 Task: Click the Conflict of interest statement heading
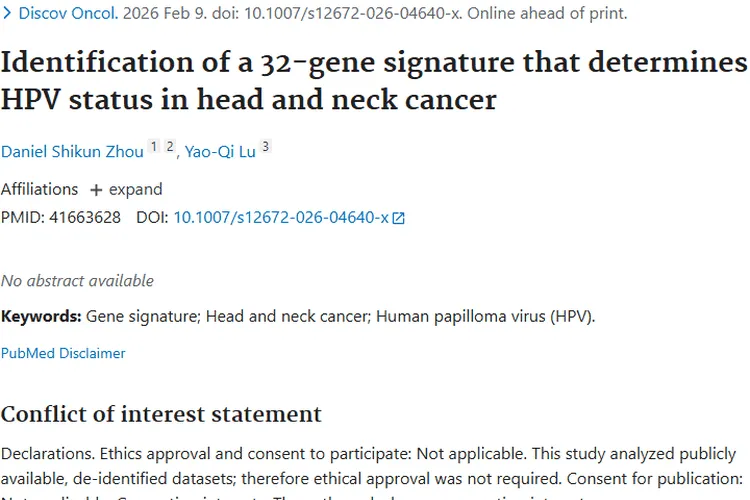coord(161,414)
